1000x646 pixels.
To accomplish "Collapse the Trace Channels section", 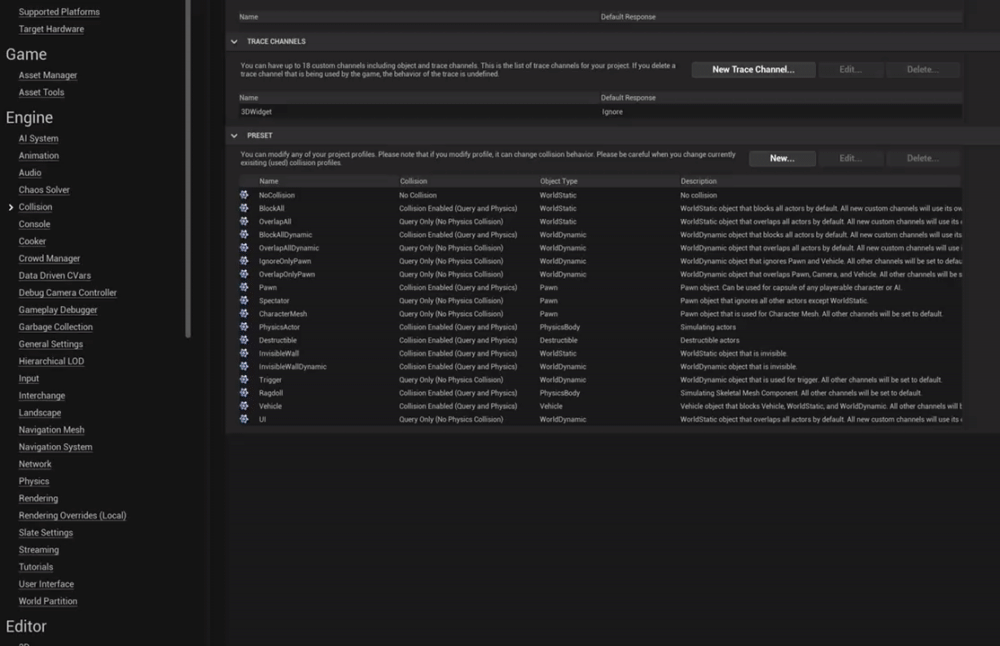I will pos(234,41).
